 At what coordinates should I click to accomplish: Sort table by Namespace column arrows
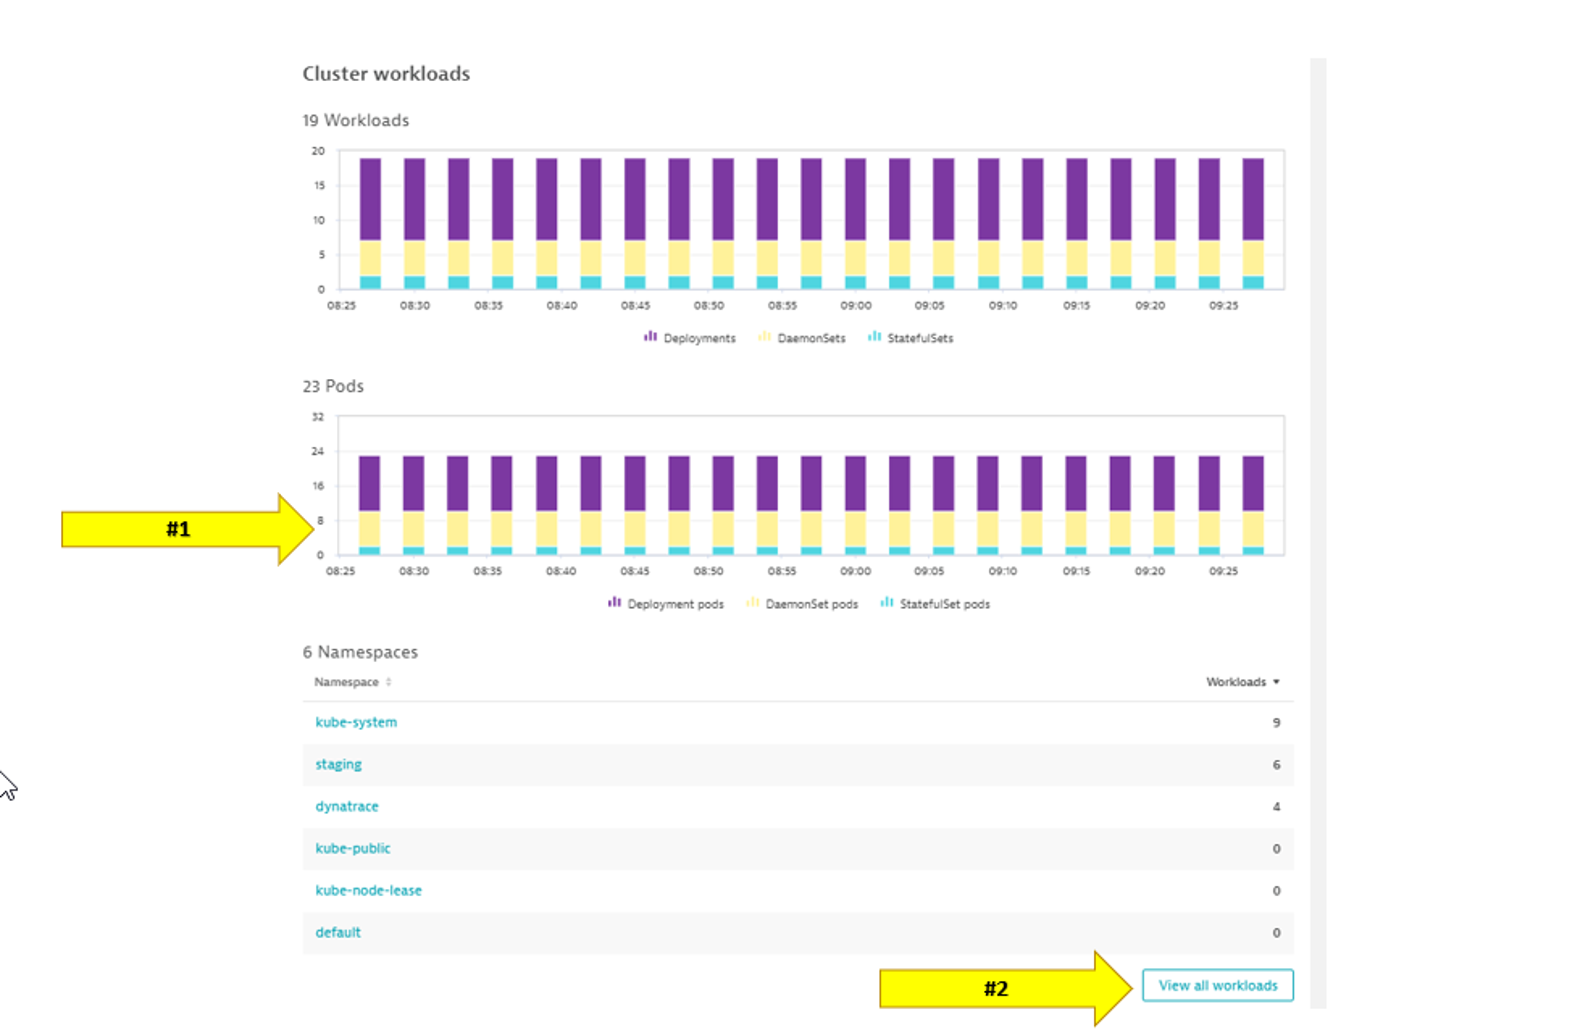tap(388, 682)
